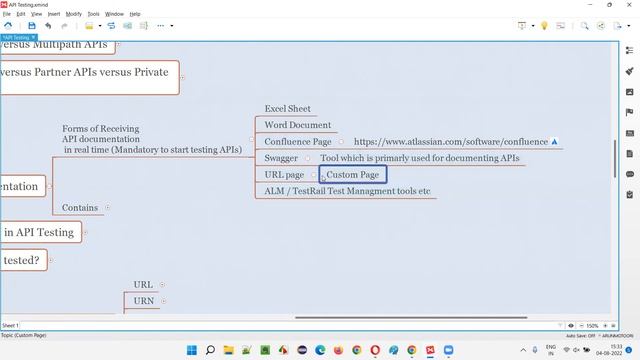Zoom in with the plus button
This screenshot has height=360, width=640.
pos(605,326)
